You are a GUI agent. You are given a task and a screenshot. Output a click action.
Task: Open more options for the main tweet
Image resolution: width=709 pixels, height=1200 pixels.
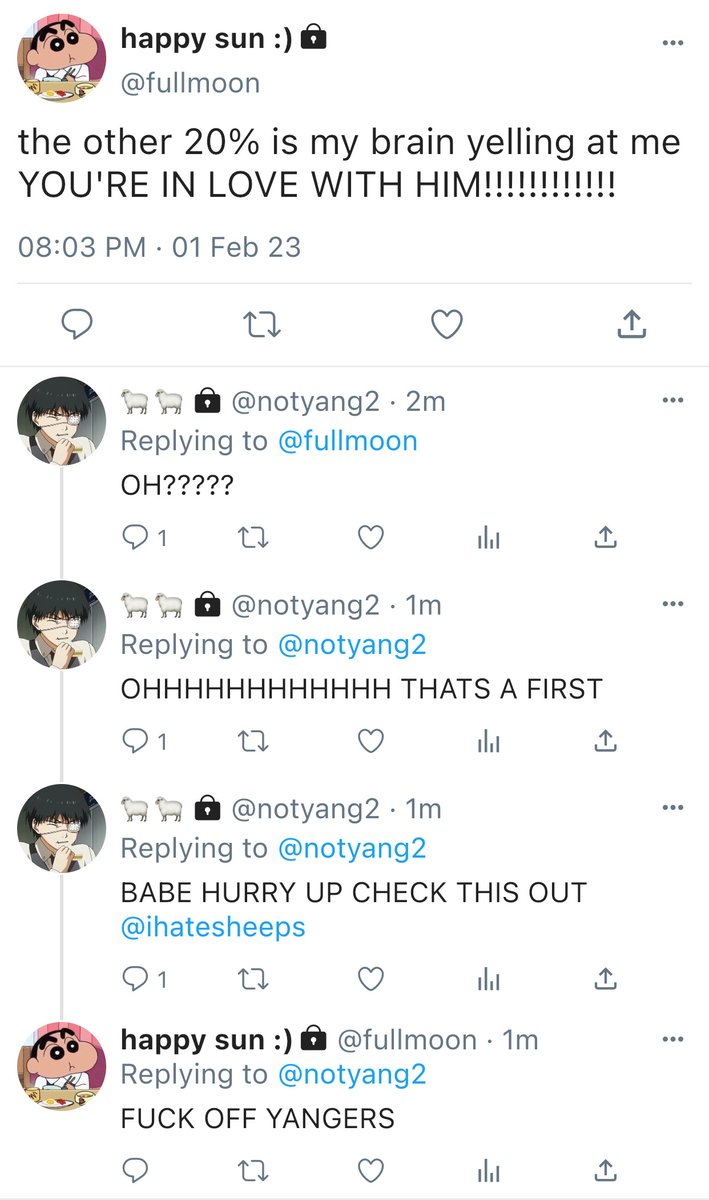[674, 42]
